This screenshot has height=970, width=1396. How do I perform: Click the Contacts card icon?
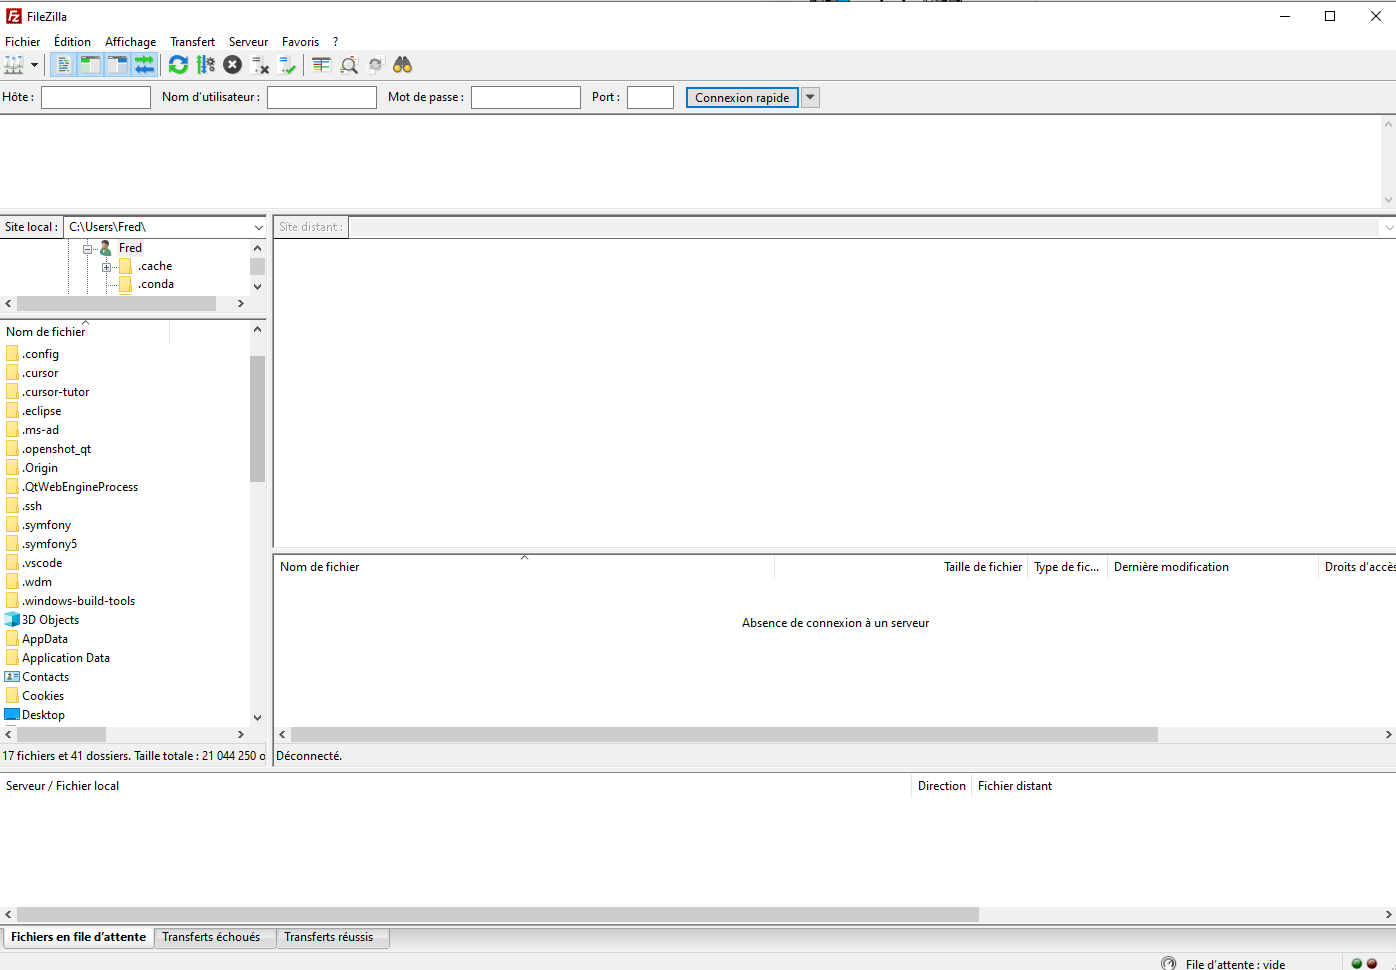point(12,677)
